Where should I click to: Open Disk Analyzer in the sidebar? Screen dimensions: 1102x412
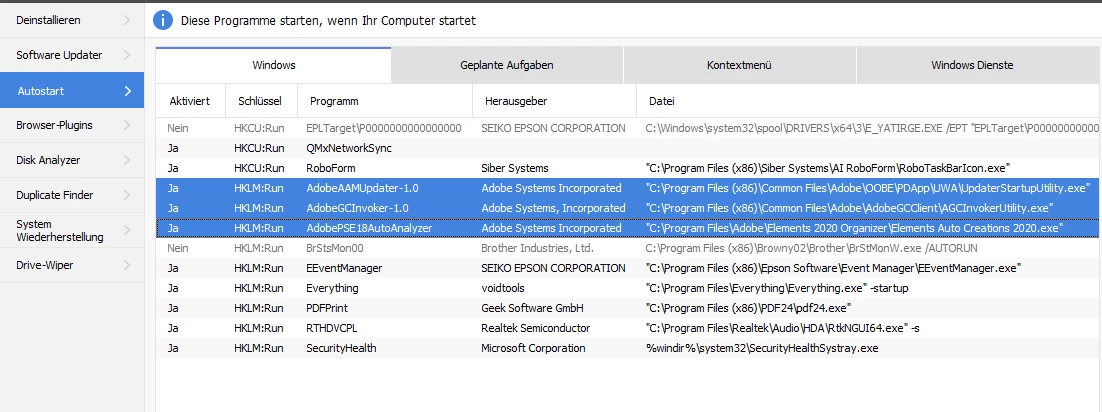[x=72, y=160]
